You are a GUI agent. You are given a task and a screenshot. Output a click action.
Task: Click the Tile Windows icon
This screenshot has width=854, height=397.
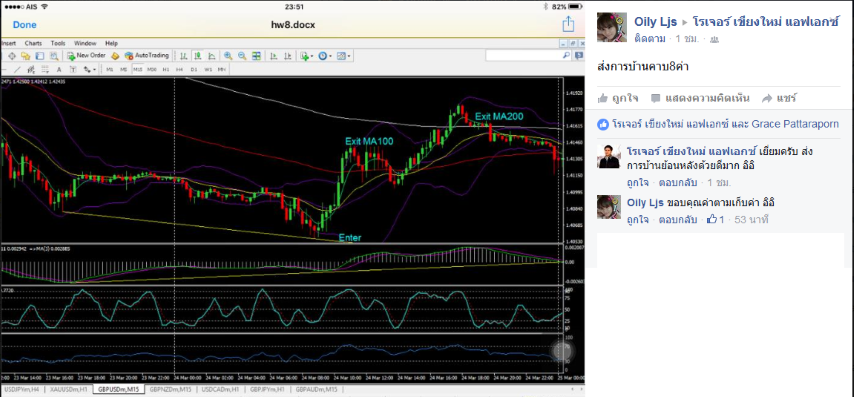(x=256, y=56)
